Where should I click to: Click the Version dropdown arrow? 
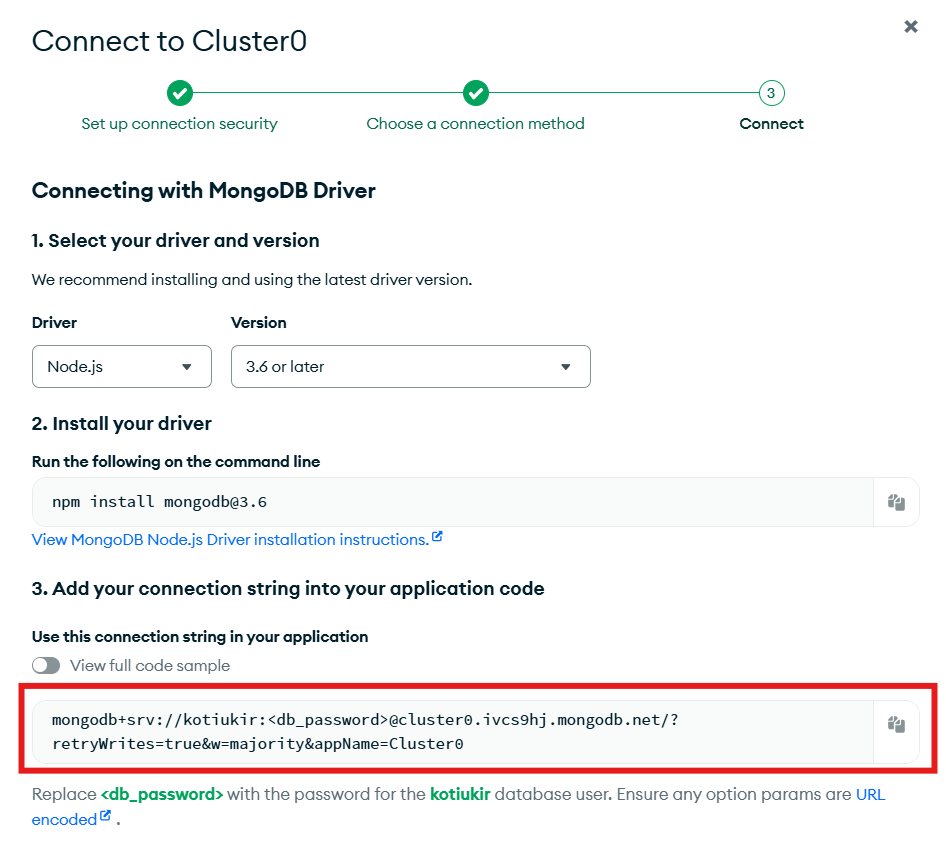click(565, 367)
